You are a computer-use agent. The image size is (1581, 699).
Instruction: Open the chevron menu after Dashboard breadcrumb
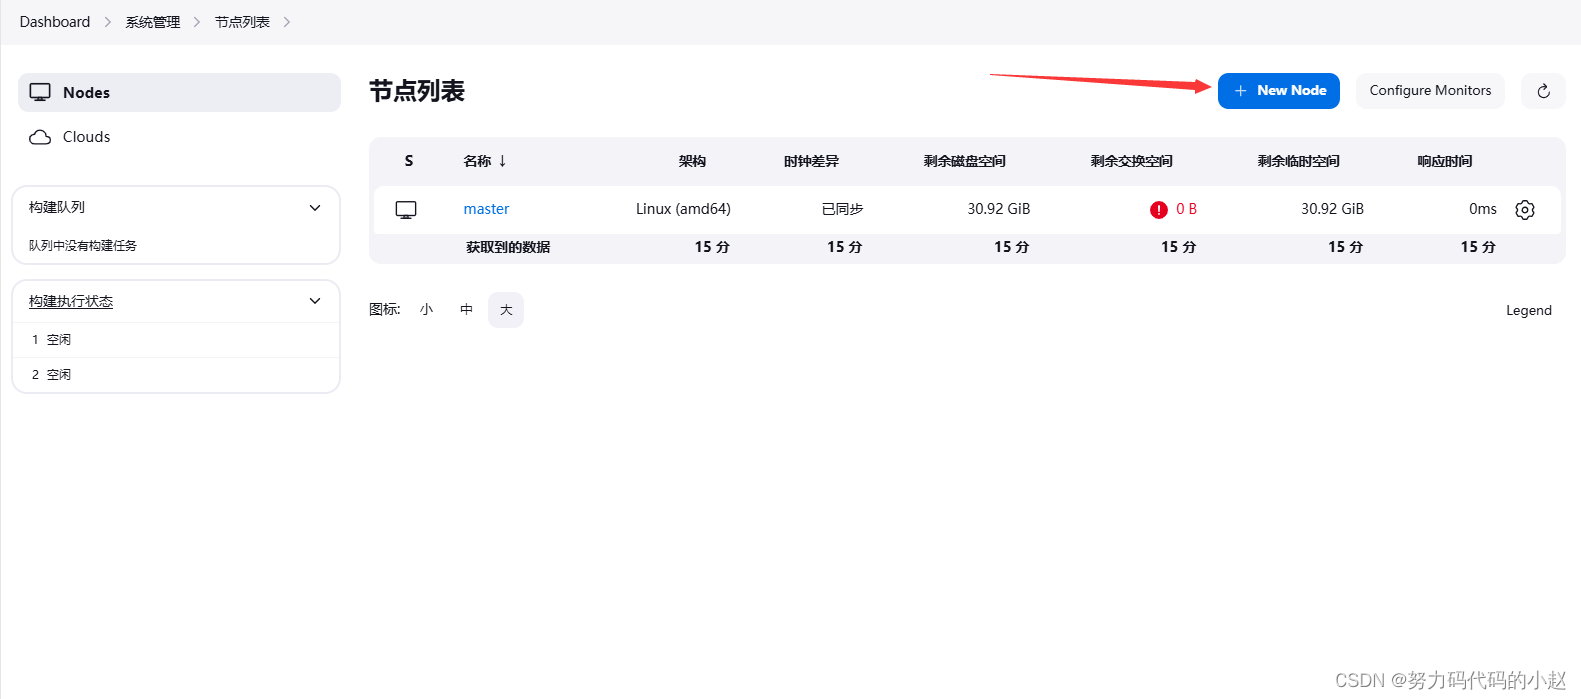pyautogui.click(x=108, y=22)
